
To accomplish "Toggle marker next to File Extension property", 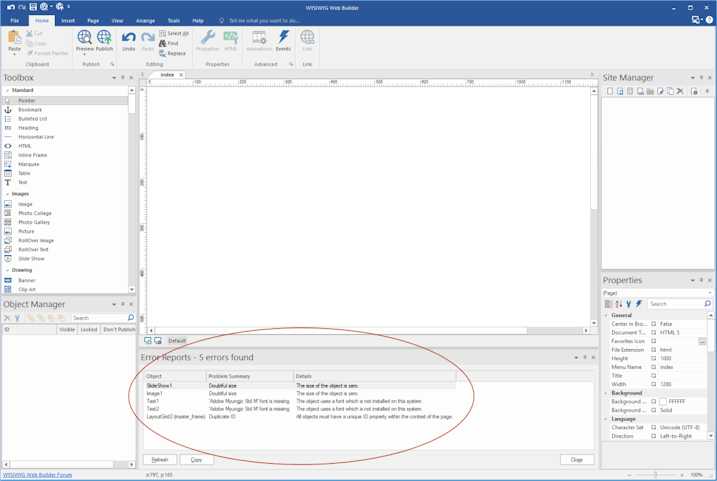I will pyautogui.click(x=654, y=350).
